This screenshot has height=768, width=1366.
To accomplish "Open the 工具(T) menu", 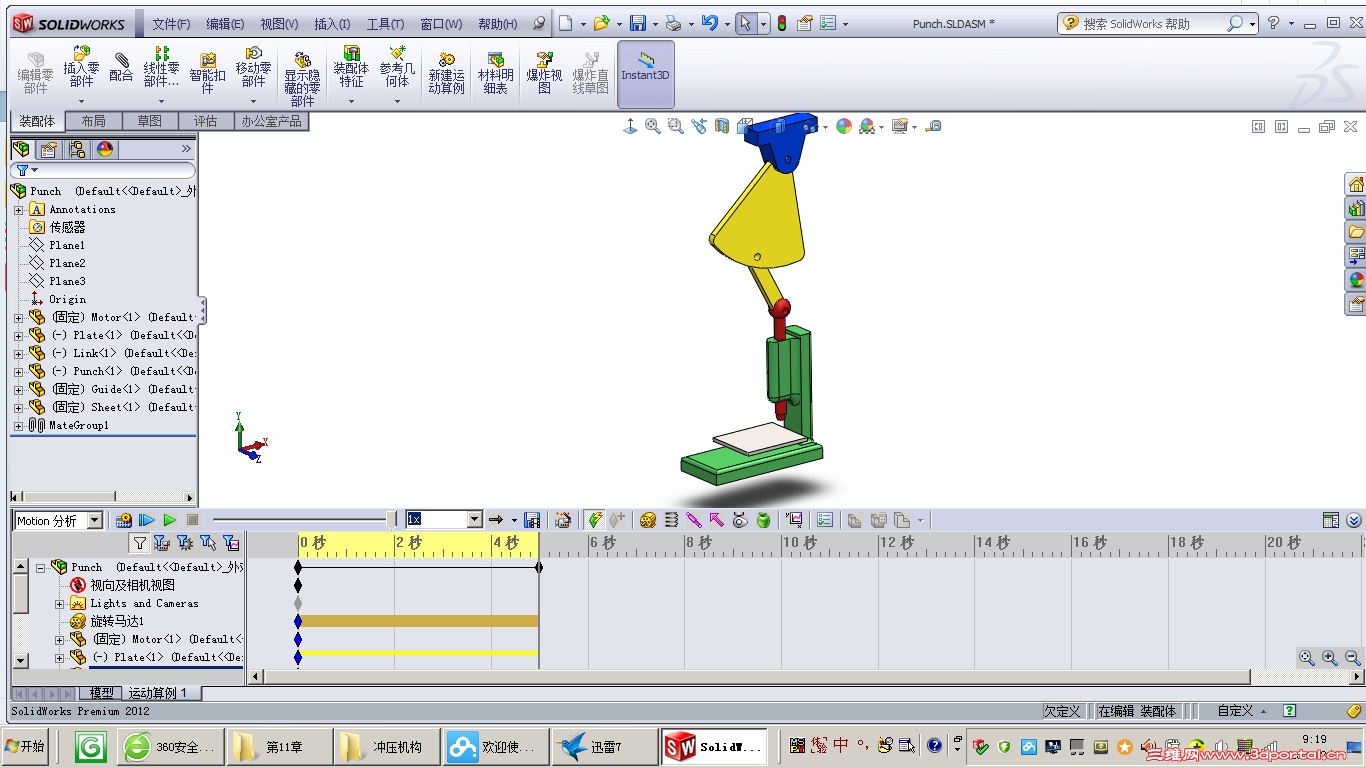I will [385, 24].
